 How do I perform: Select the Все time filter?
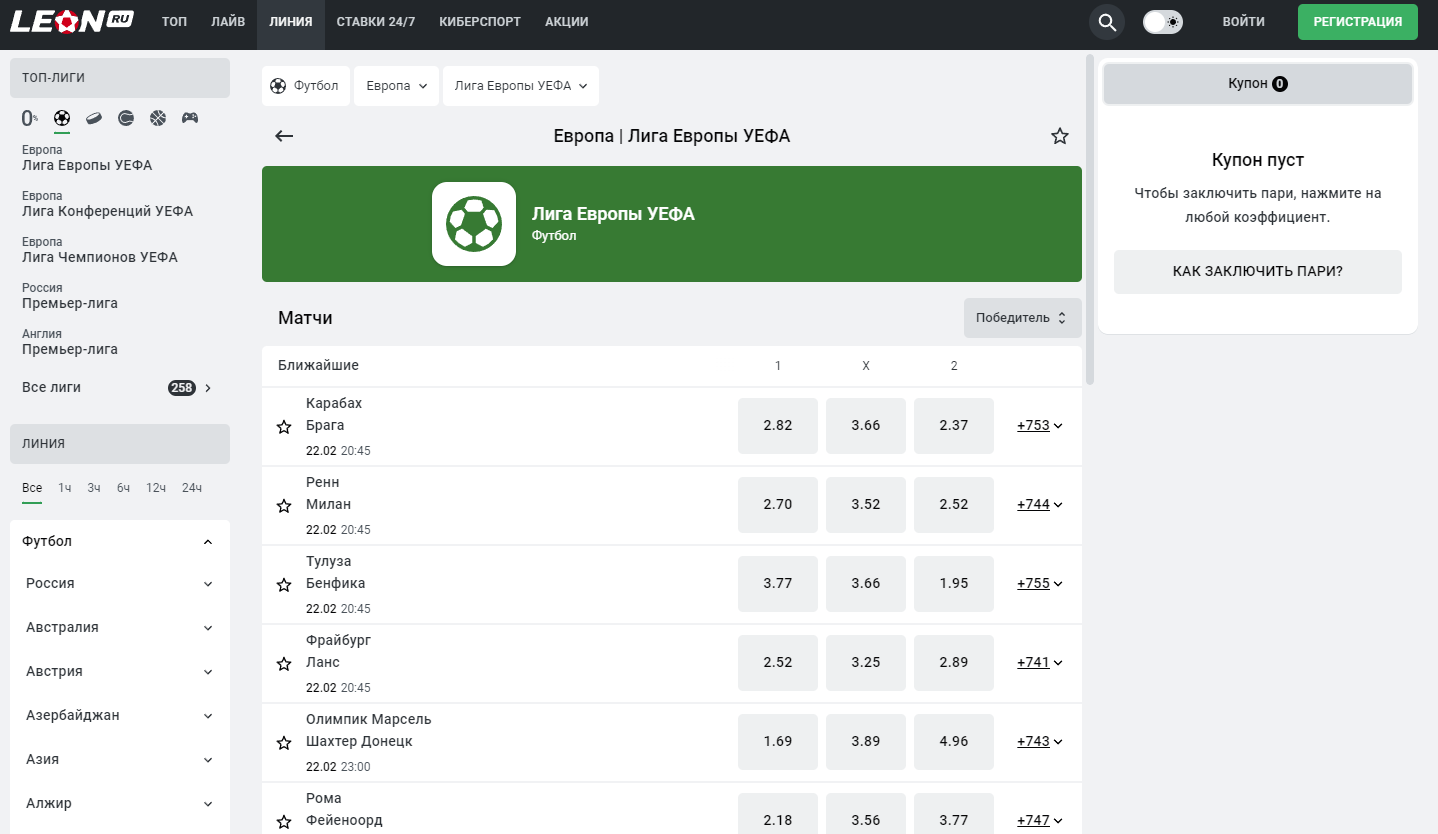pos(32,488)
